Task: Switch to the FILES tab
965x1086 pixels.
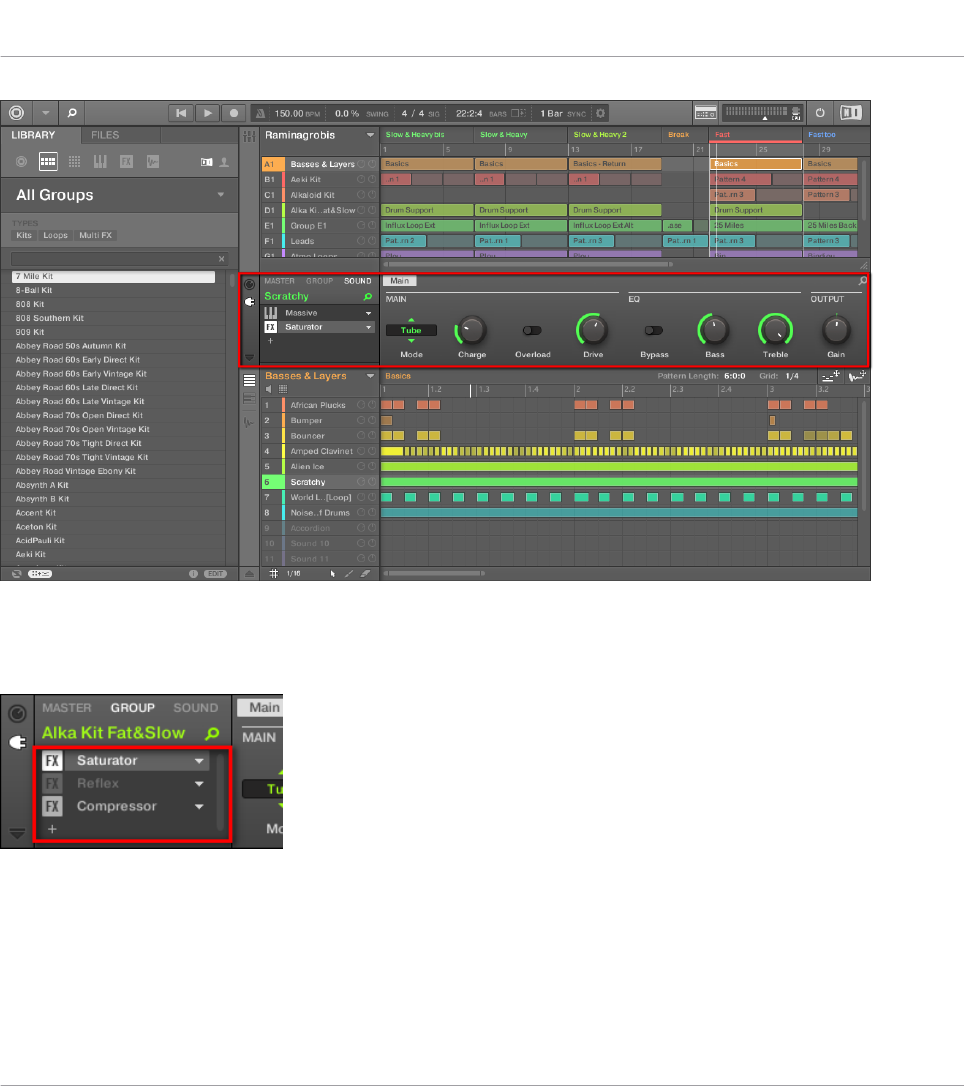Action: (105, 135)
